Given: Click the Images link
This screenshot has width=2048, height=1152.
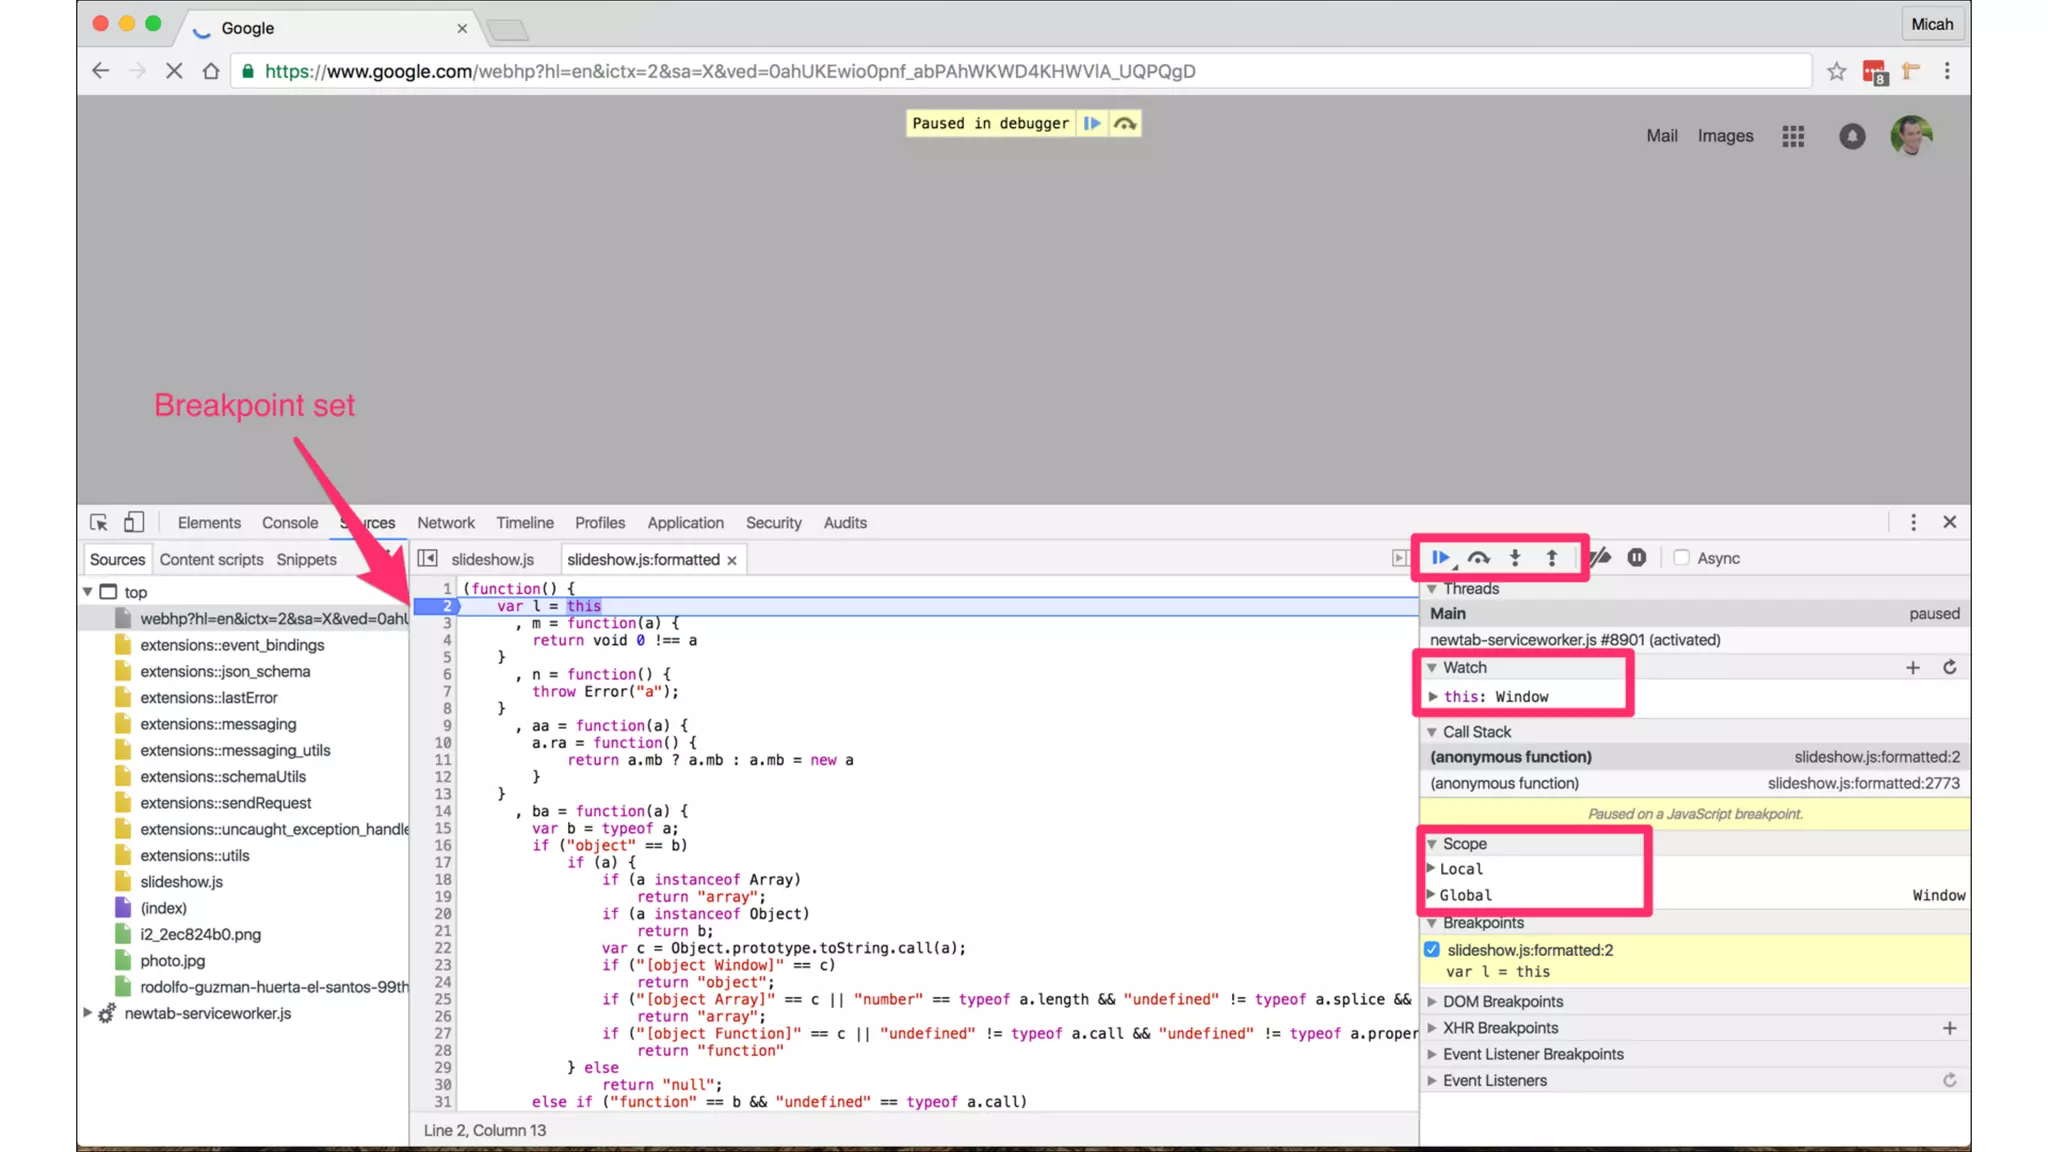Looking at the screenshot, I should point(1725,136).
